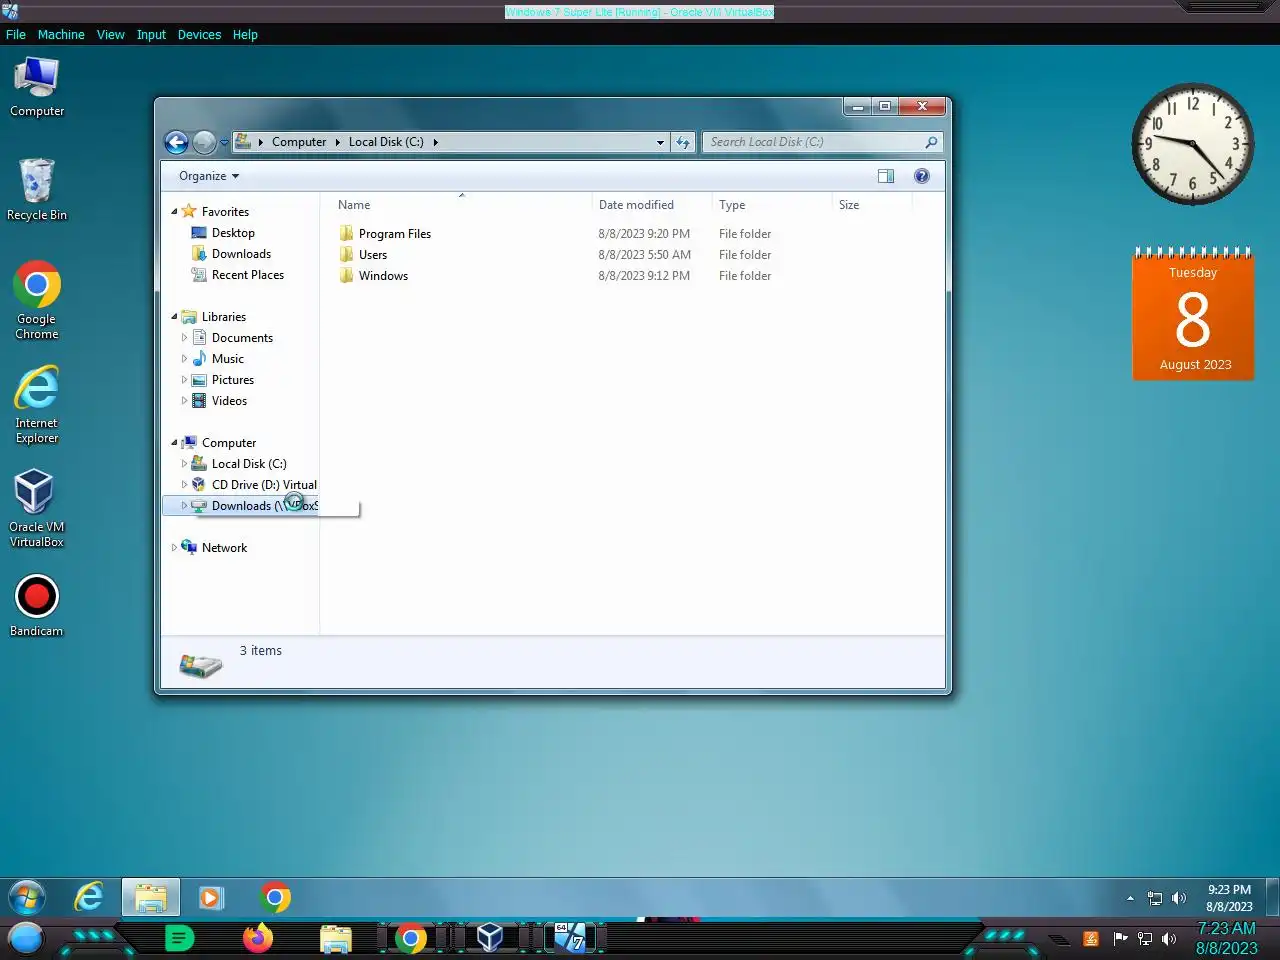
Task: Open the VirtualBox File menu
Action: coord(16,34)
